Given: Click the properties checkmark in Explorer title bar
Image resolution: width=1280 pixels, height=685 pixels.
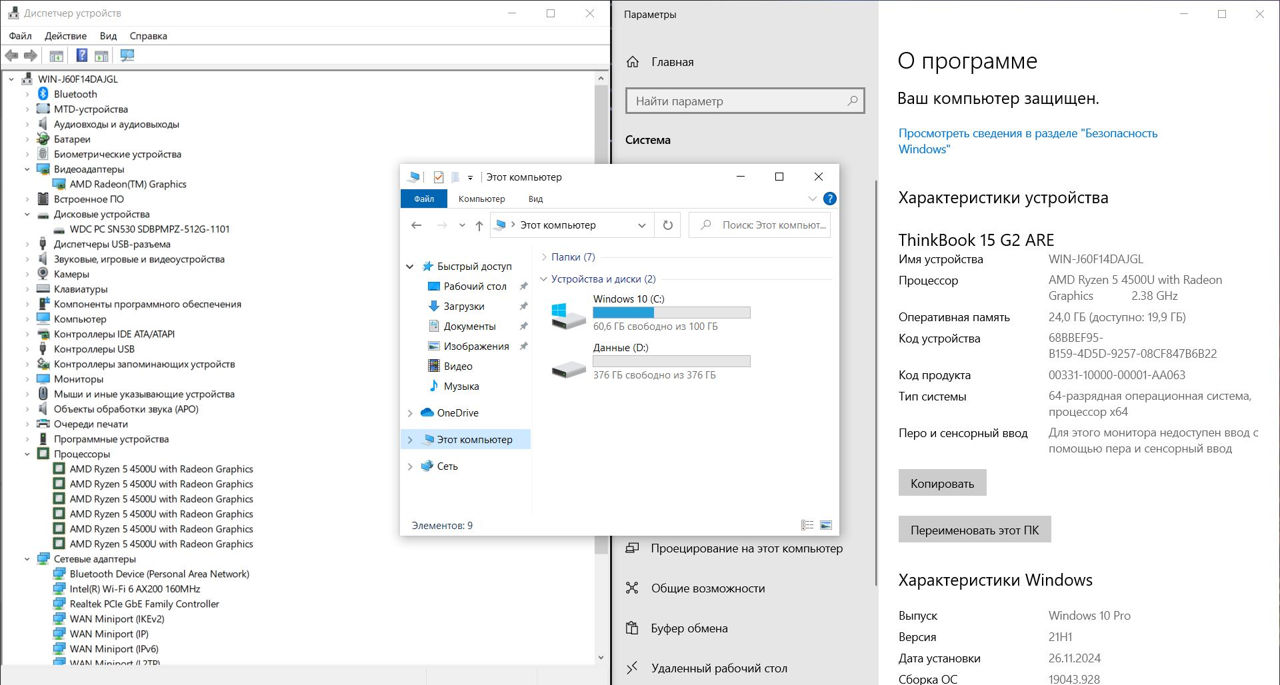Looking at the screenshot, I should pyautogui.click(x=438, y=177).
